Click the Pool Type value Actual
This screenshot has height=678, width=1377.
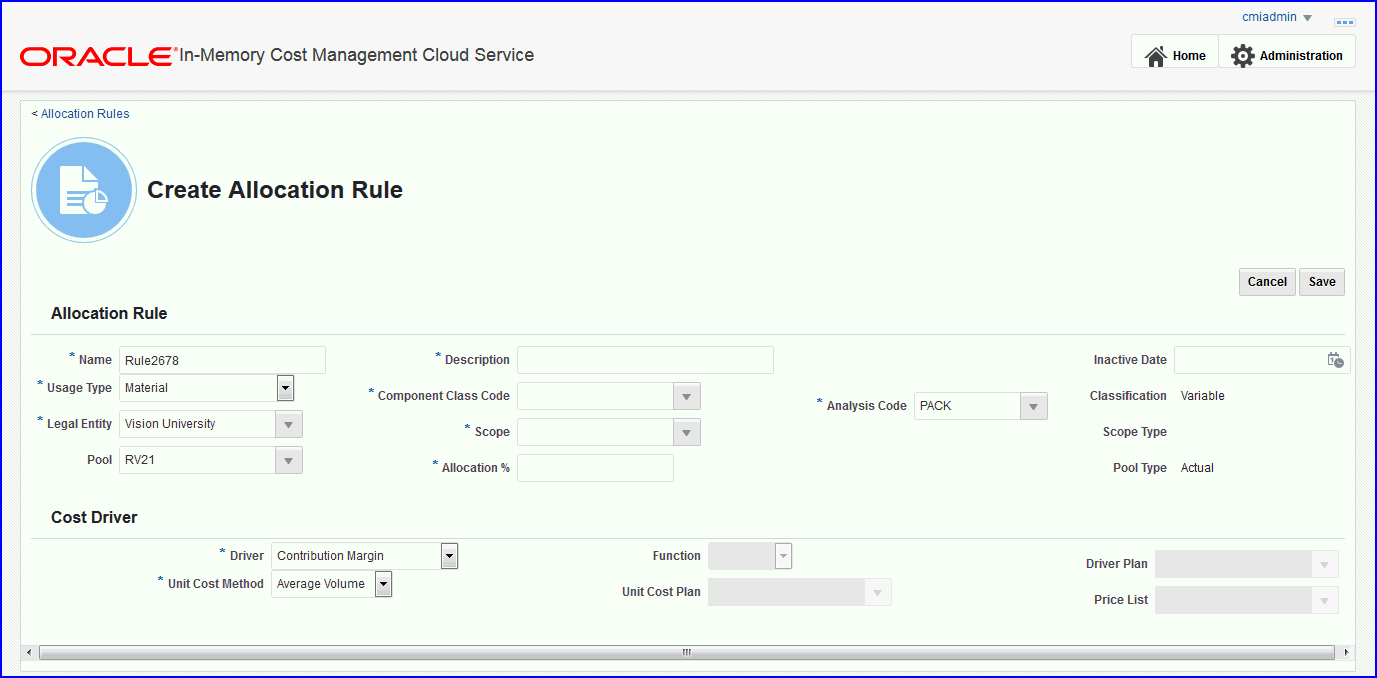tap(1197, 468)
